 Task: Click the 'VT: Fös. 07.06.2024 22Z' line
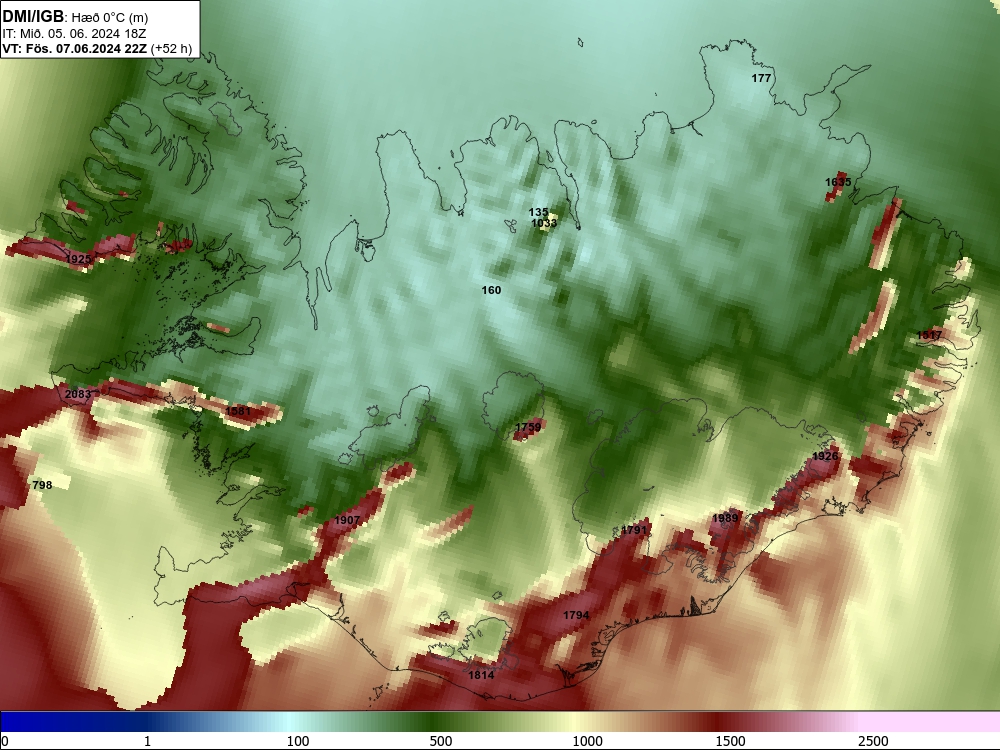[x=75, y=48]
